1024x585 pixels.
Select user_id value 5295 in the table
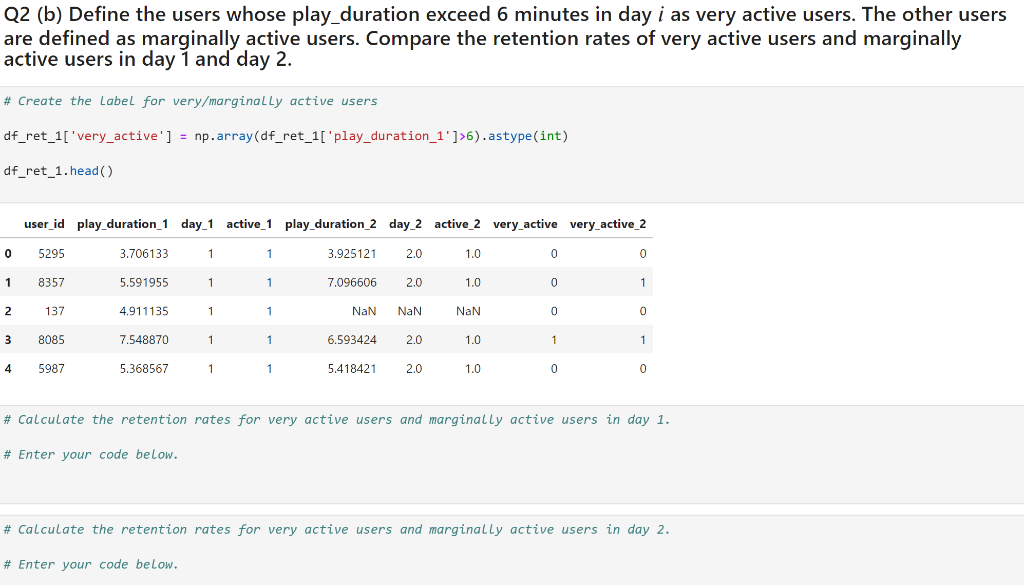point(50,253)
